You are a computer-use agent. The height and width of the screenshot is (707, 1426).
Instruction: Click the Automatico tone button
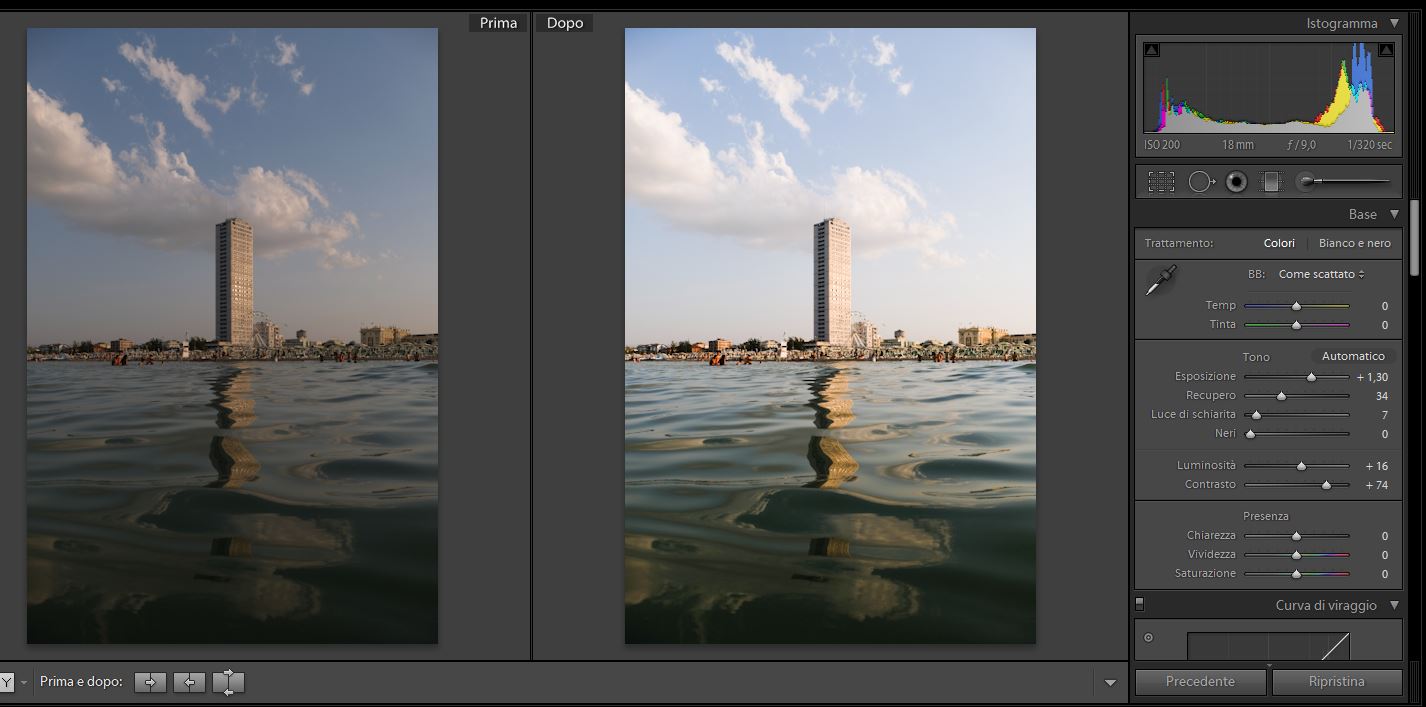point(1353,356)
